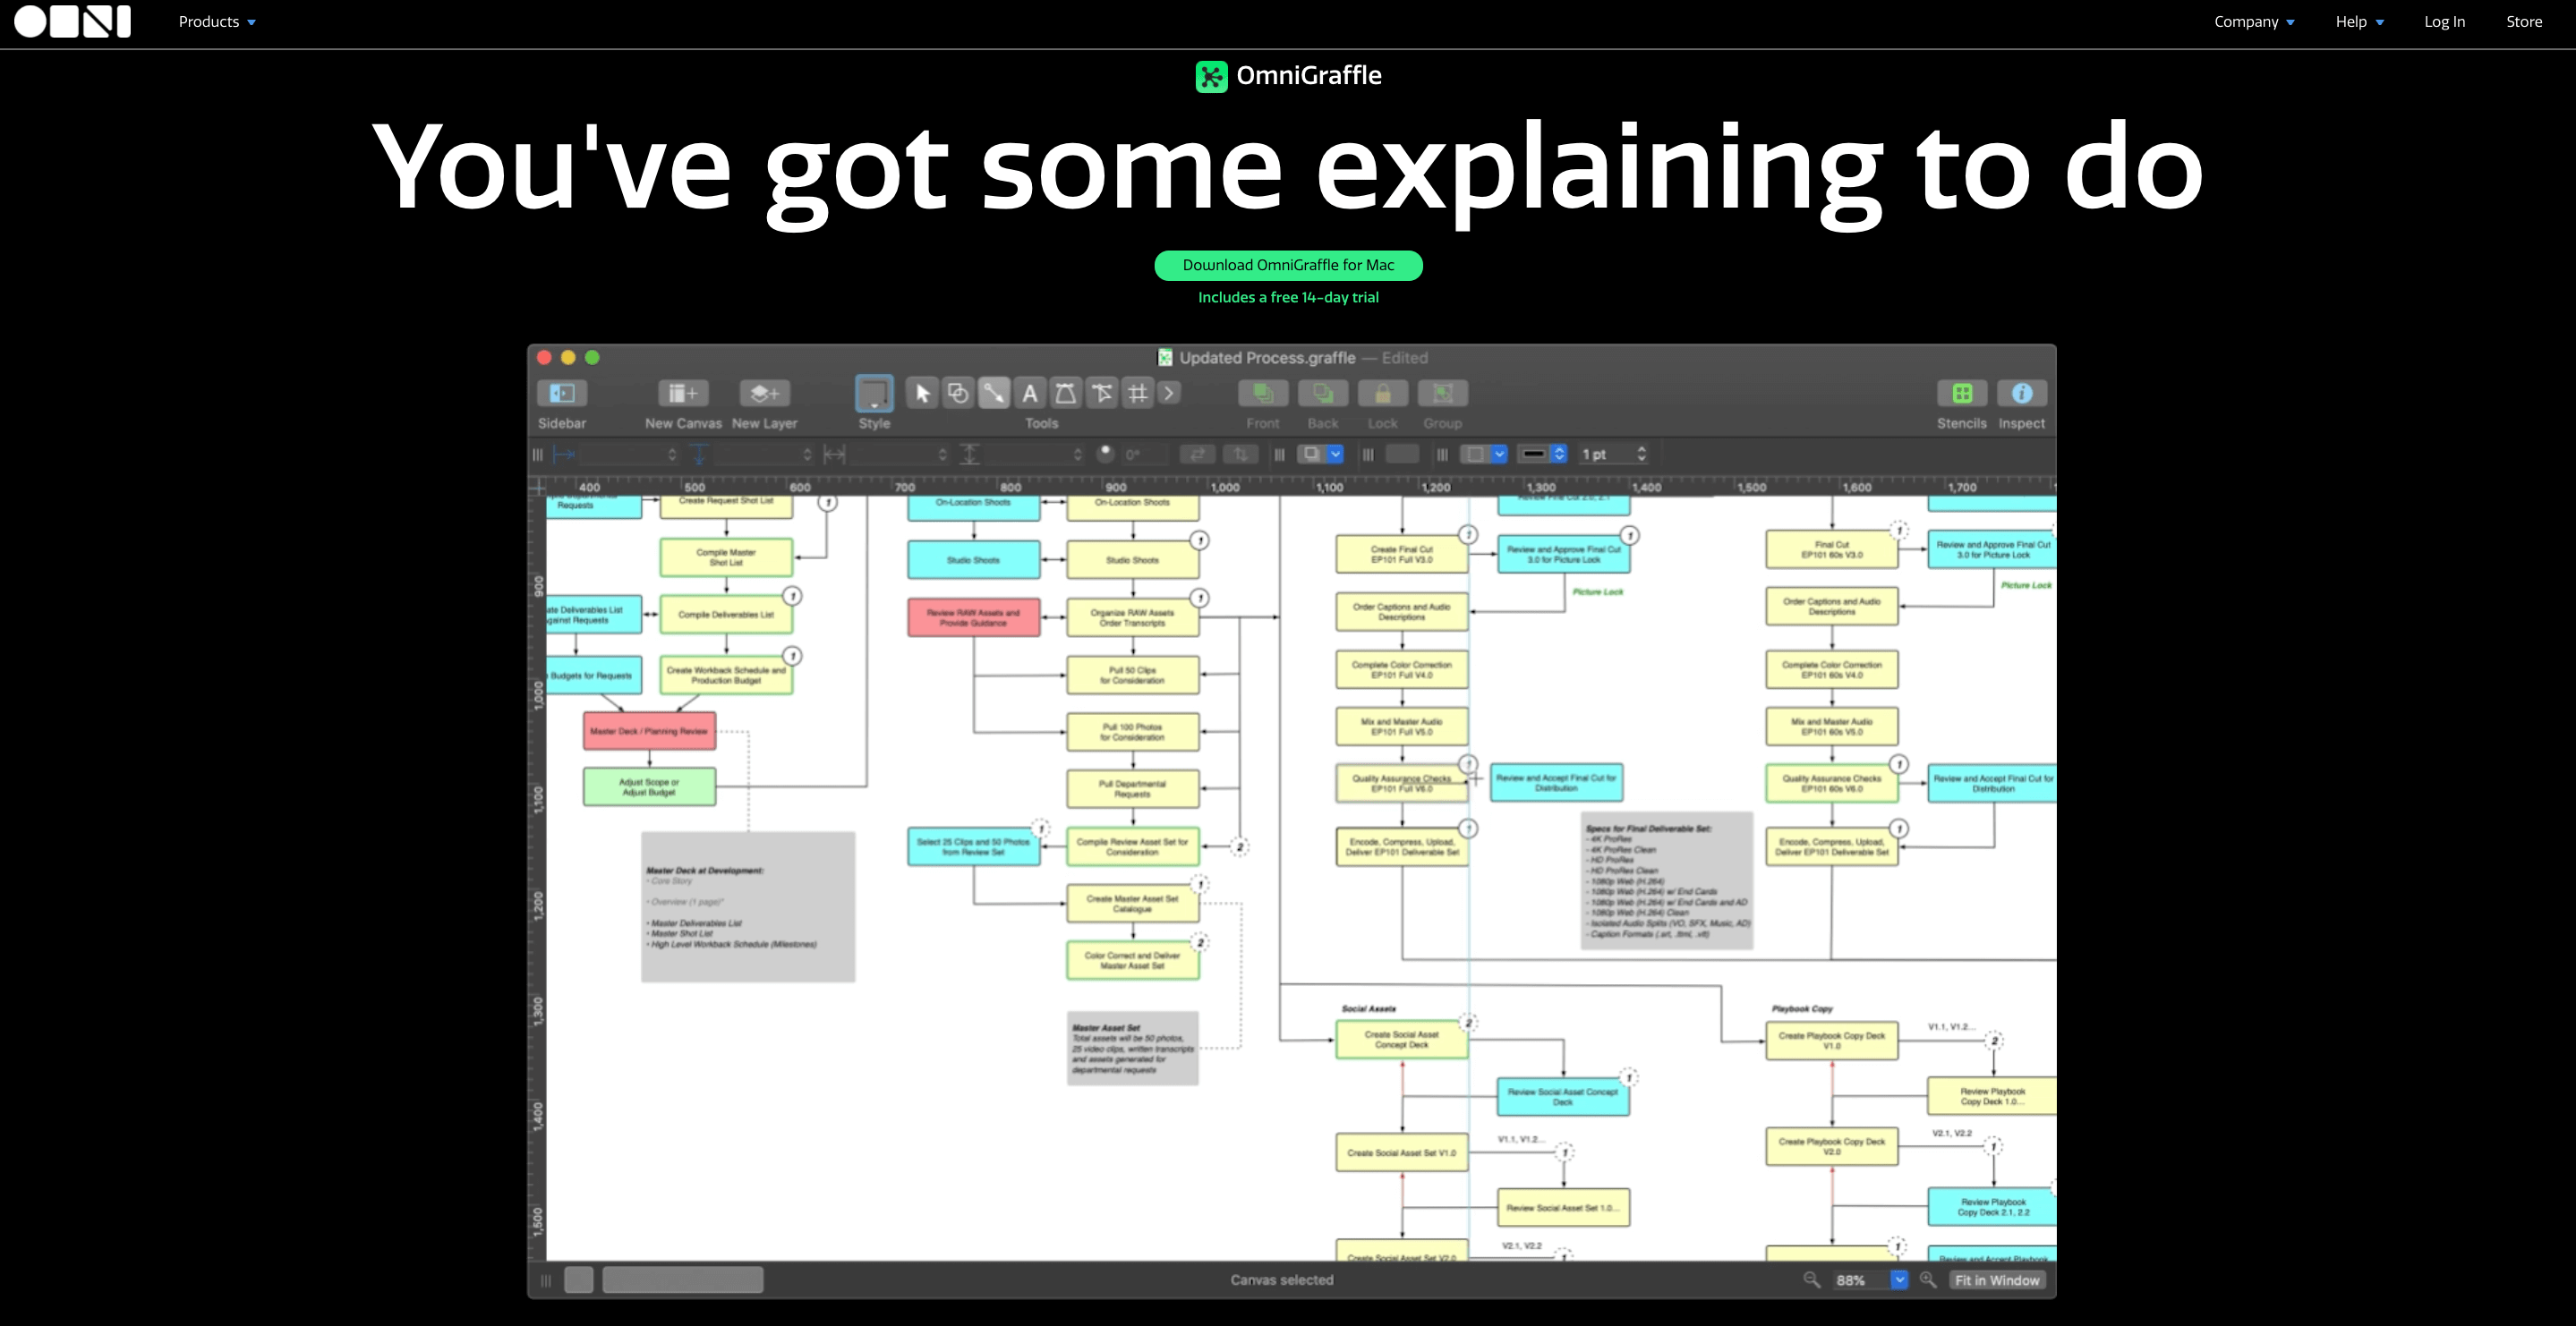
Task: Click the zoom out magnifier icon
Action: click(1811, 1280)
